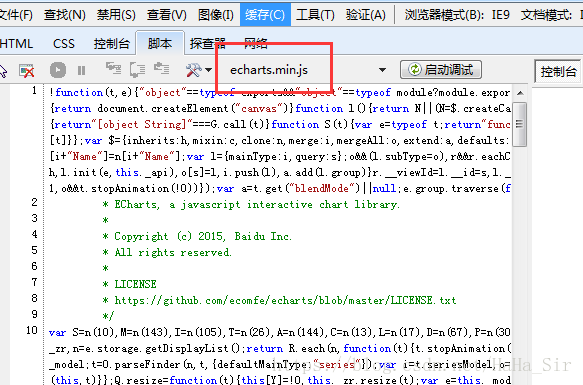Click the select element pointer icon
Screen dimensions: 583x385
[4, 70]
